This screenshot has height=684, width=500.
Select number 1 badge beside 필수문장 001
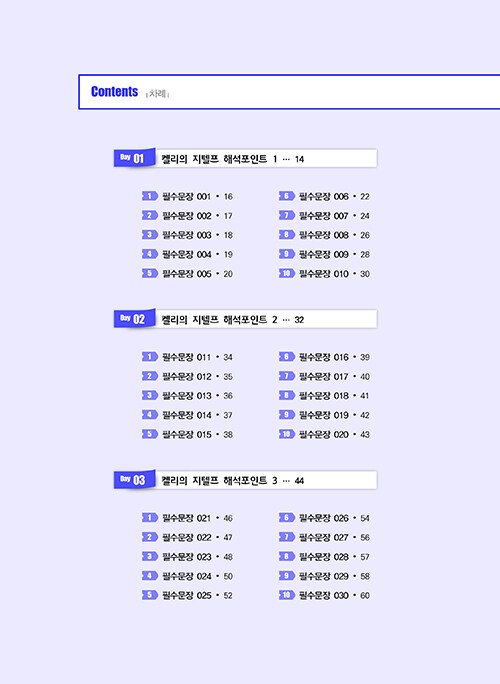[x=150, y=196]
